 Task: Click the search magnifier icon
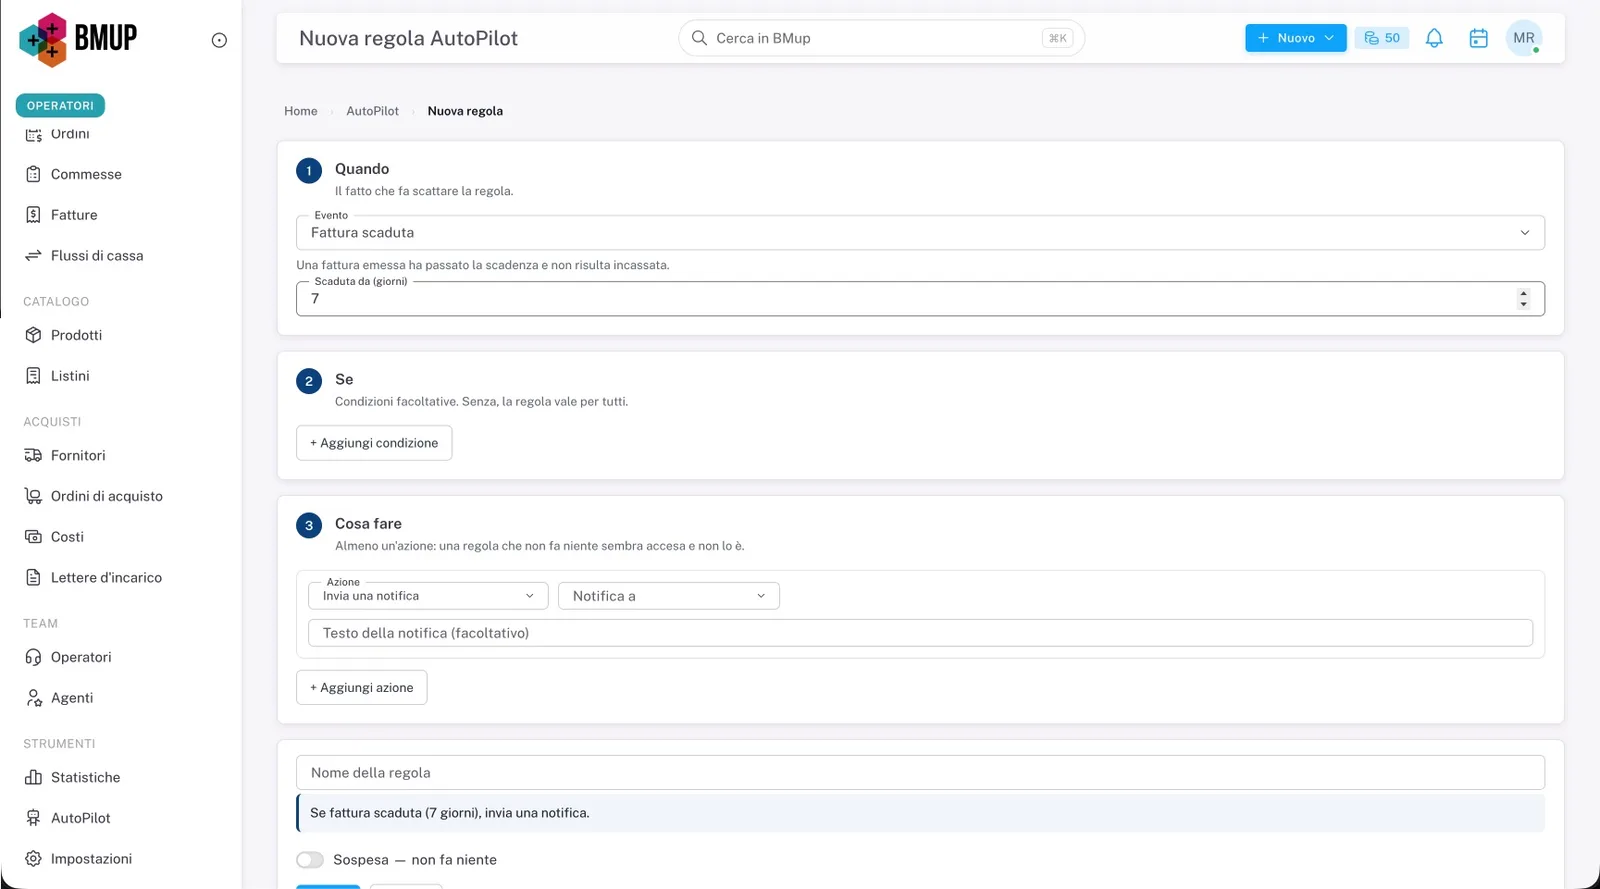[x=699, y=38]
